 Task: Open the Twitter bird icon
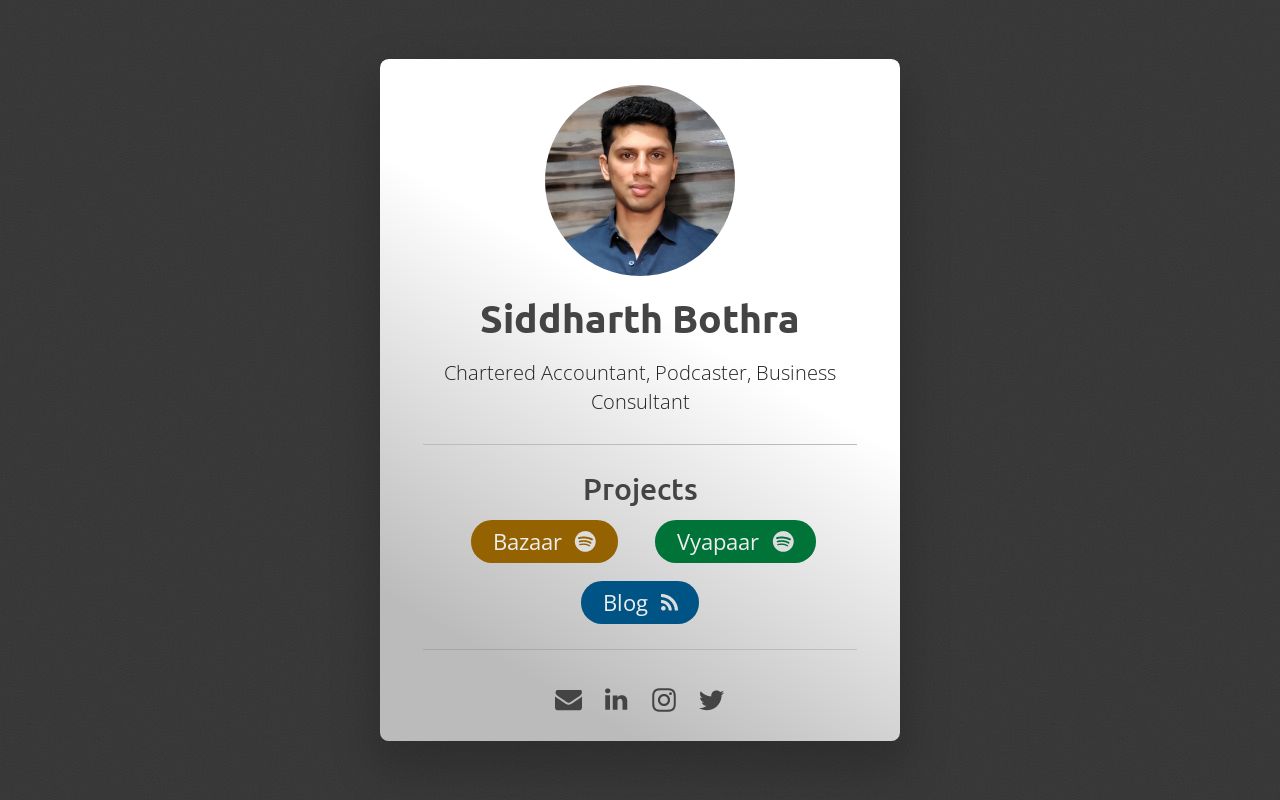point(711,700)
